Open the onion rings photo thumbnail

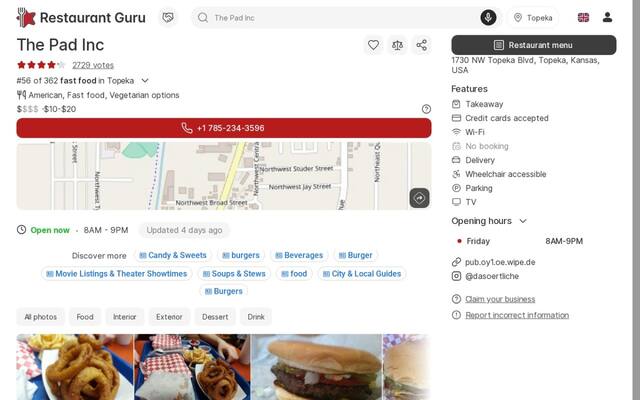pos(75,367)
